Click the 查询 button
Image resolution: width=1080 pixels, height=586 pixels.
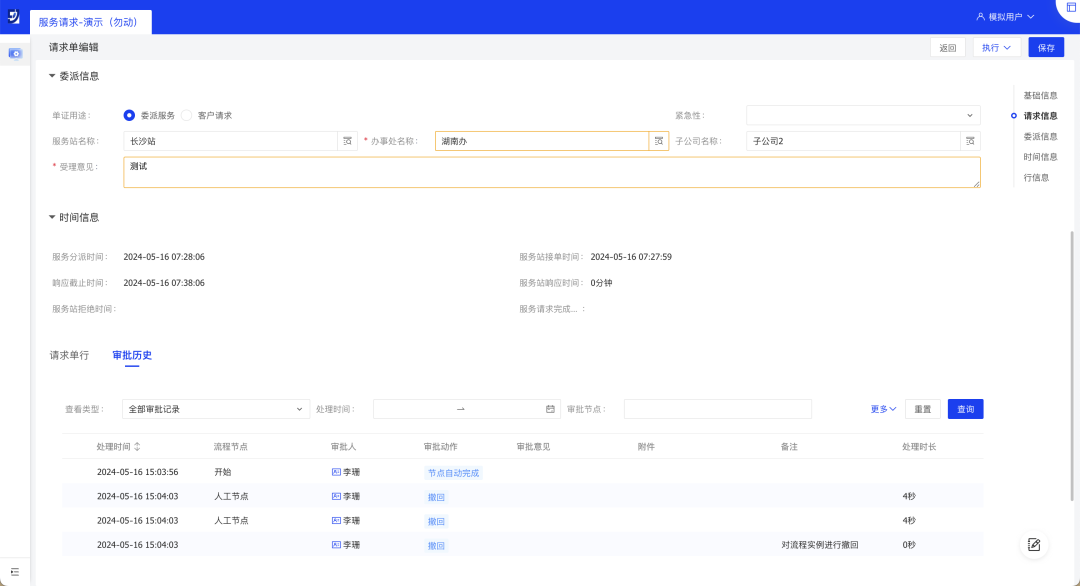(965, 409)
